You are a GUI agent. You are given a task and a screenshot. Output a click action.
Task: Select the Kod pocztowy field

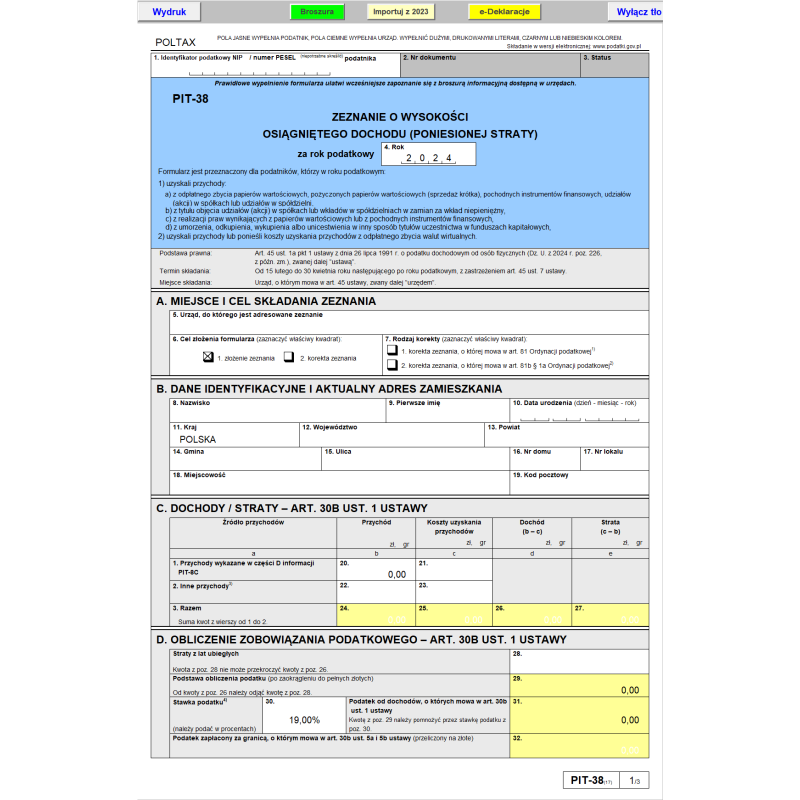tap(578, 485)
